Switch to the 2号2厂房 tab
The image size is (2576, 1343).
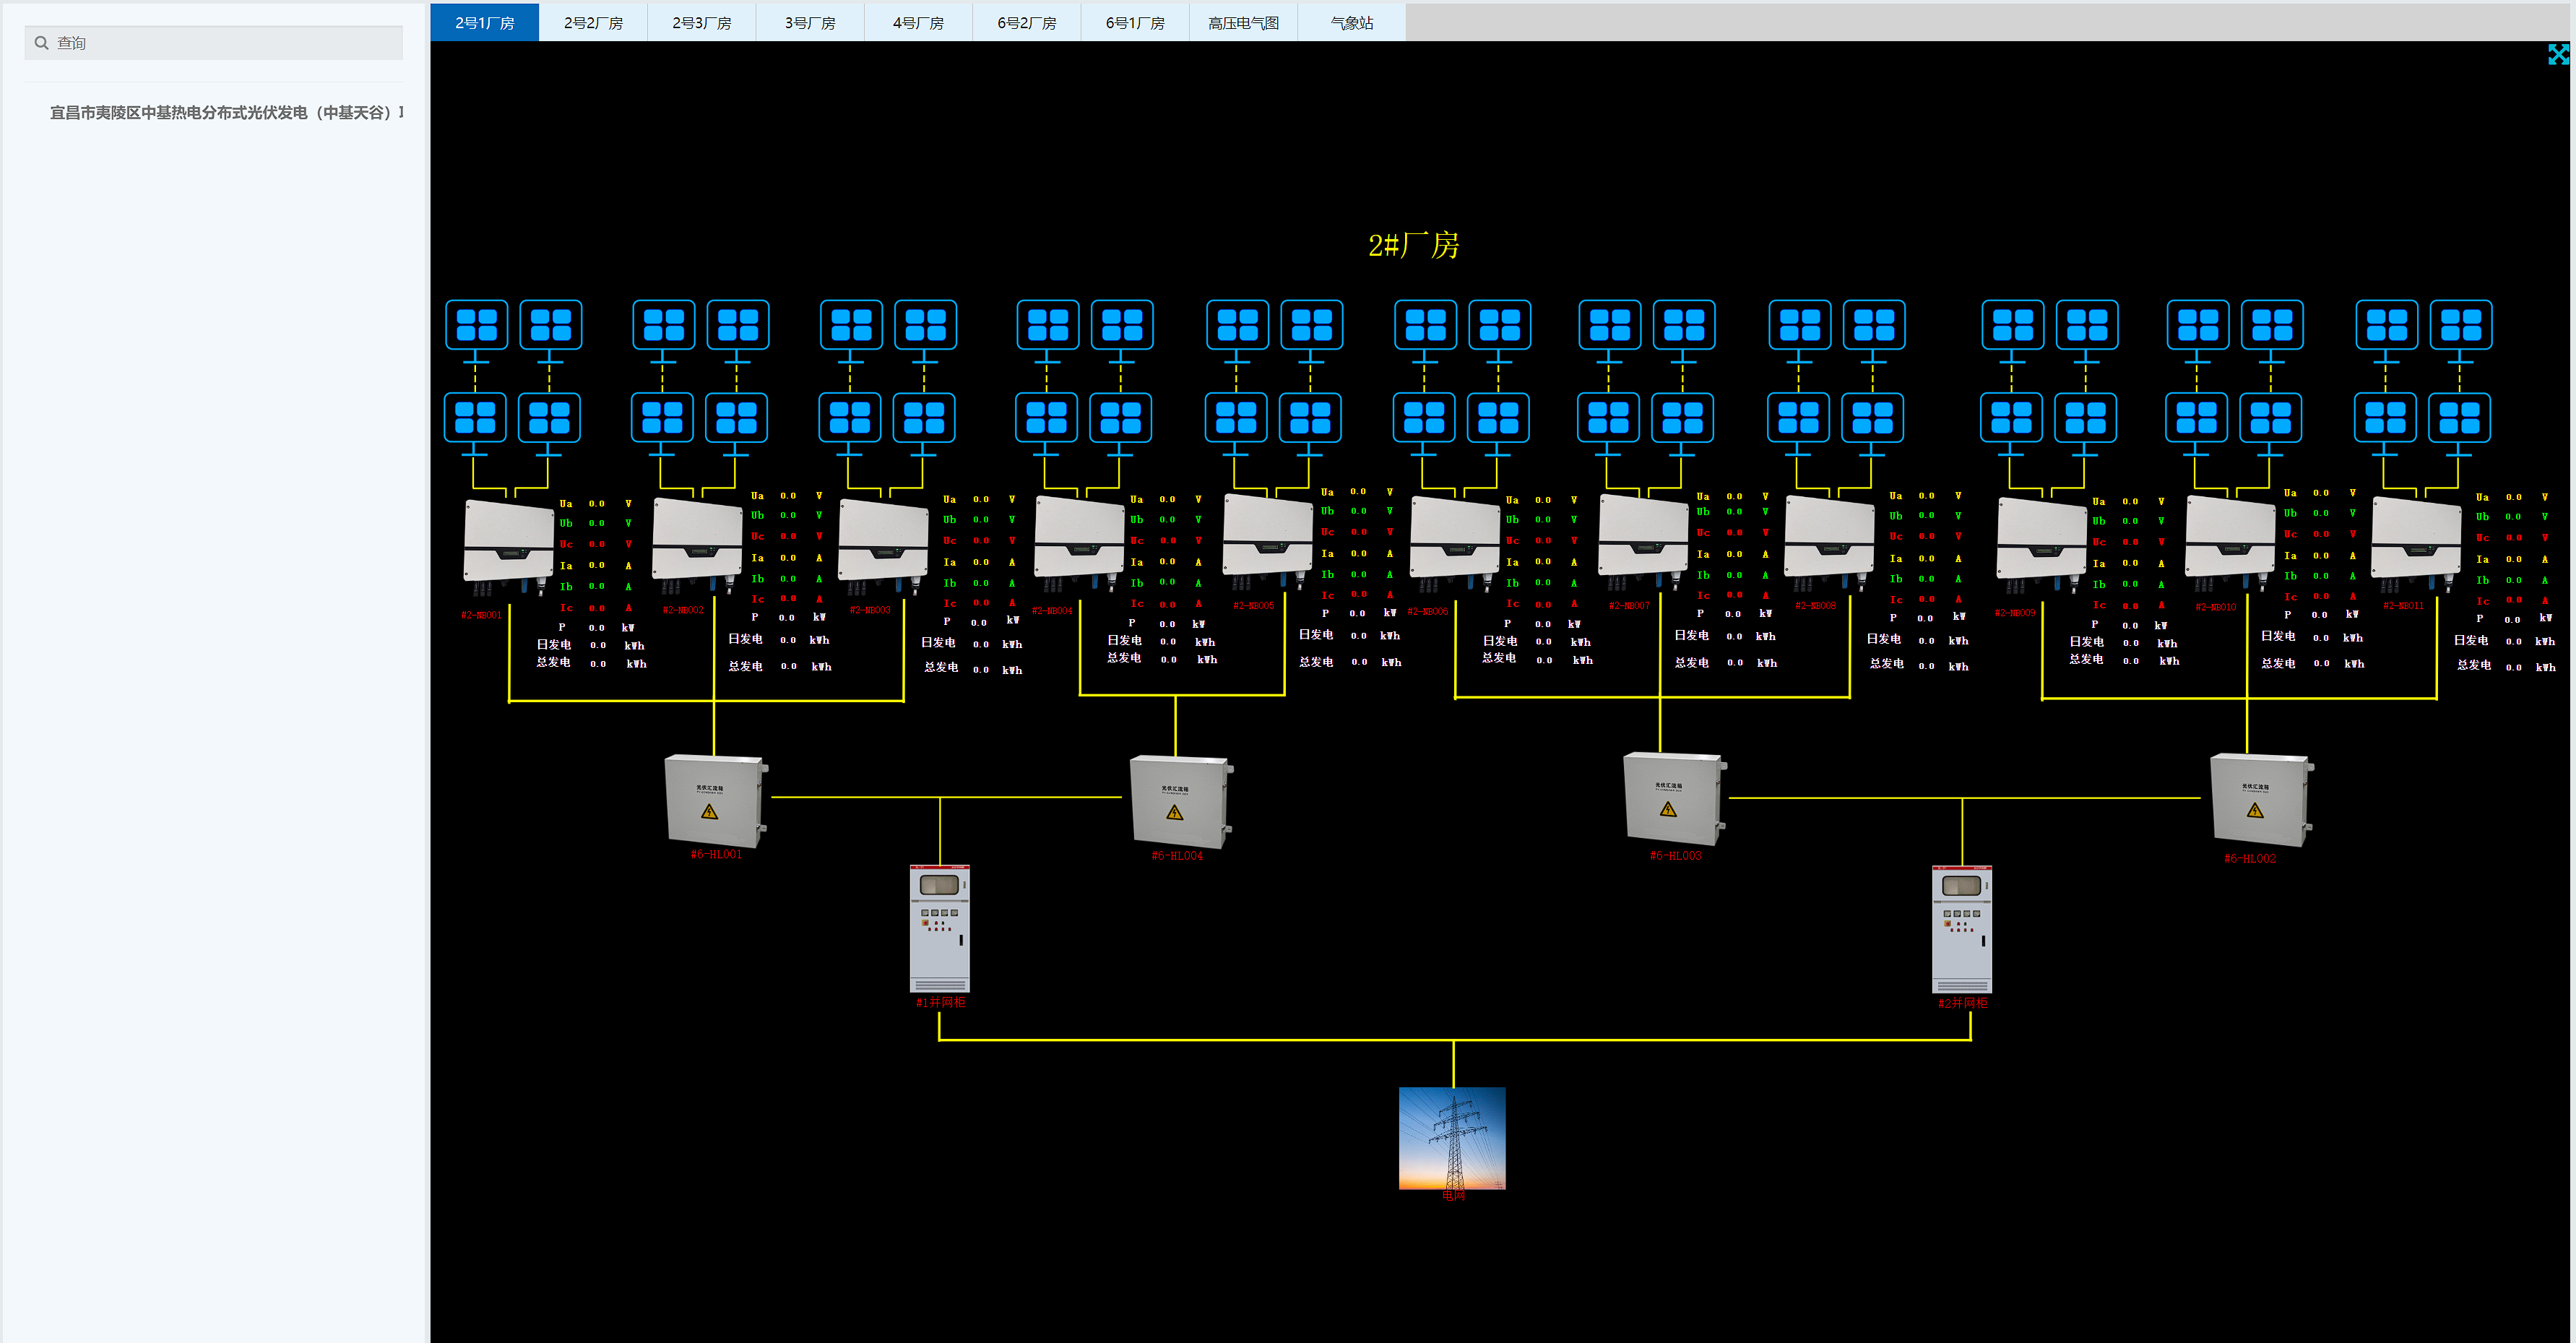[593, 23]
